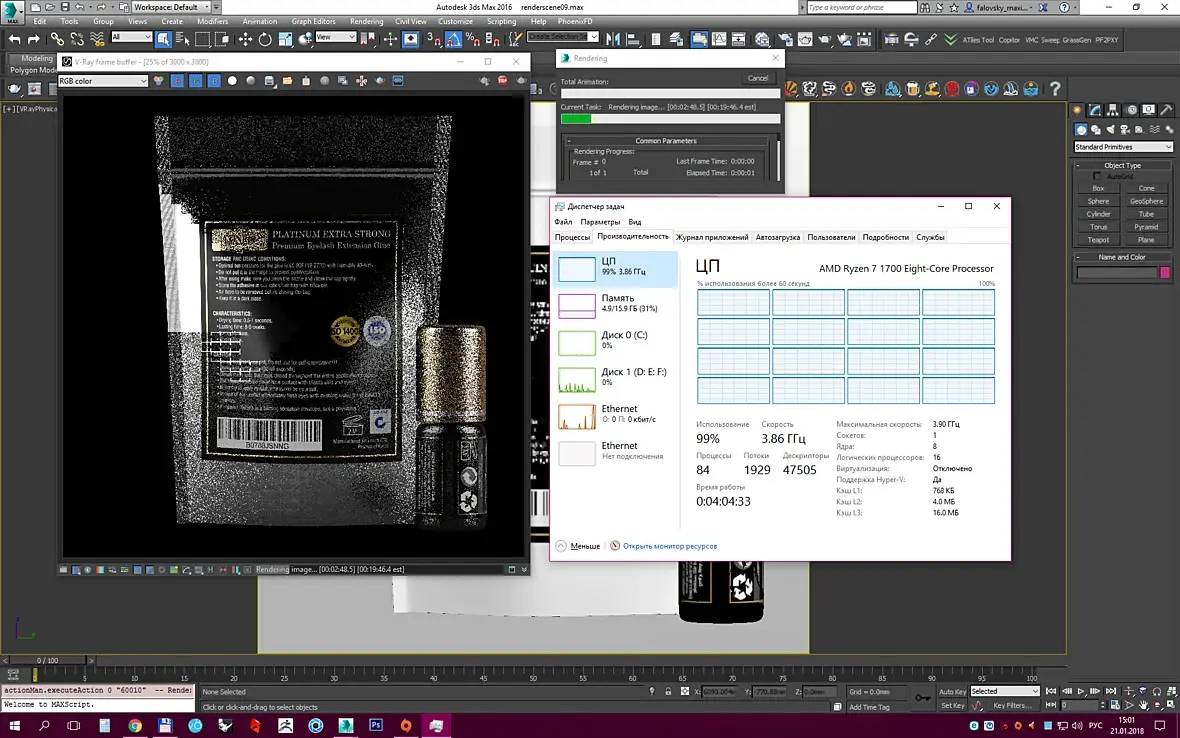Open the Modify command panel tab
The height and width of the screenshot is (738, 1180).
coord(1094,110)
